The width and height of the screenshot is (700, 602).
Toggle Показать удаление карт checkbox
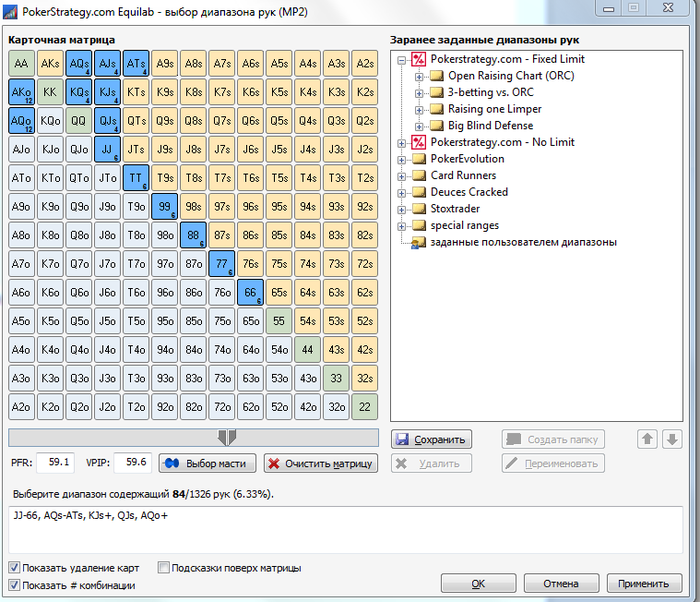click(14, 568)
